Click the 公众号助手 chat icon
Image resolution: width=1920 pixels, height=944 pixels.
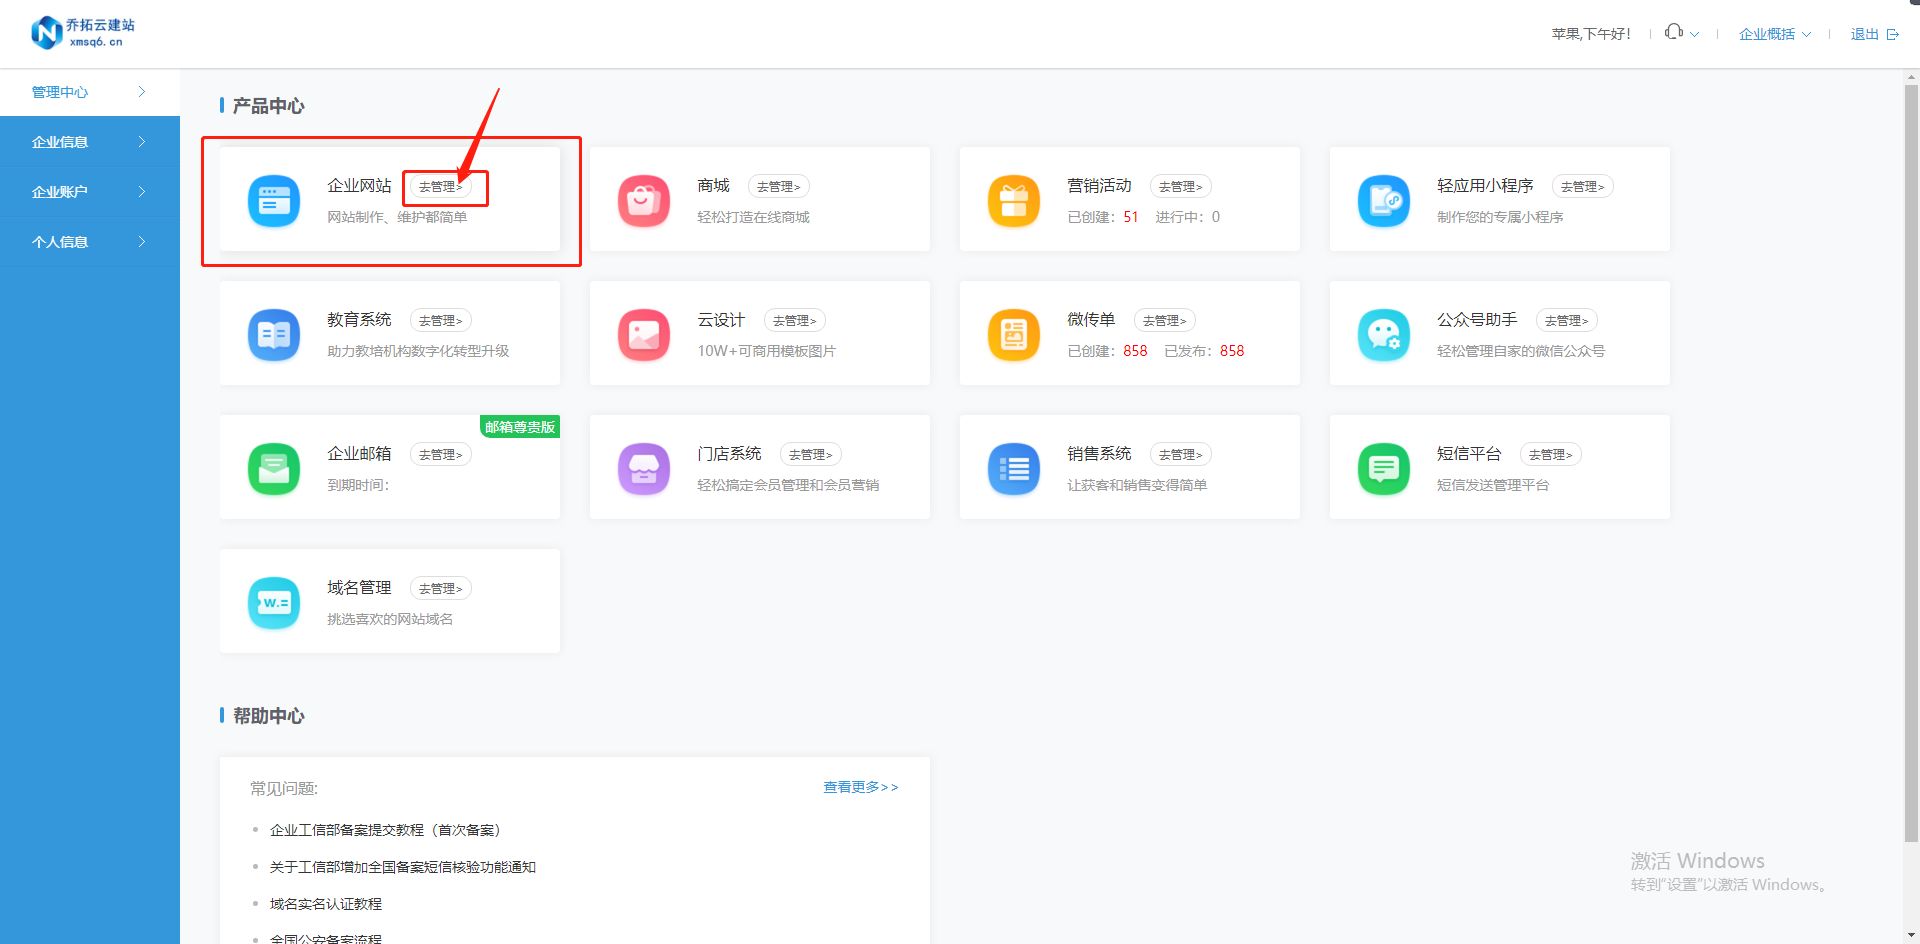[x=1383, y=334]
